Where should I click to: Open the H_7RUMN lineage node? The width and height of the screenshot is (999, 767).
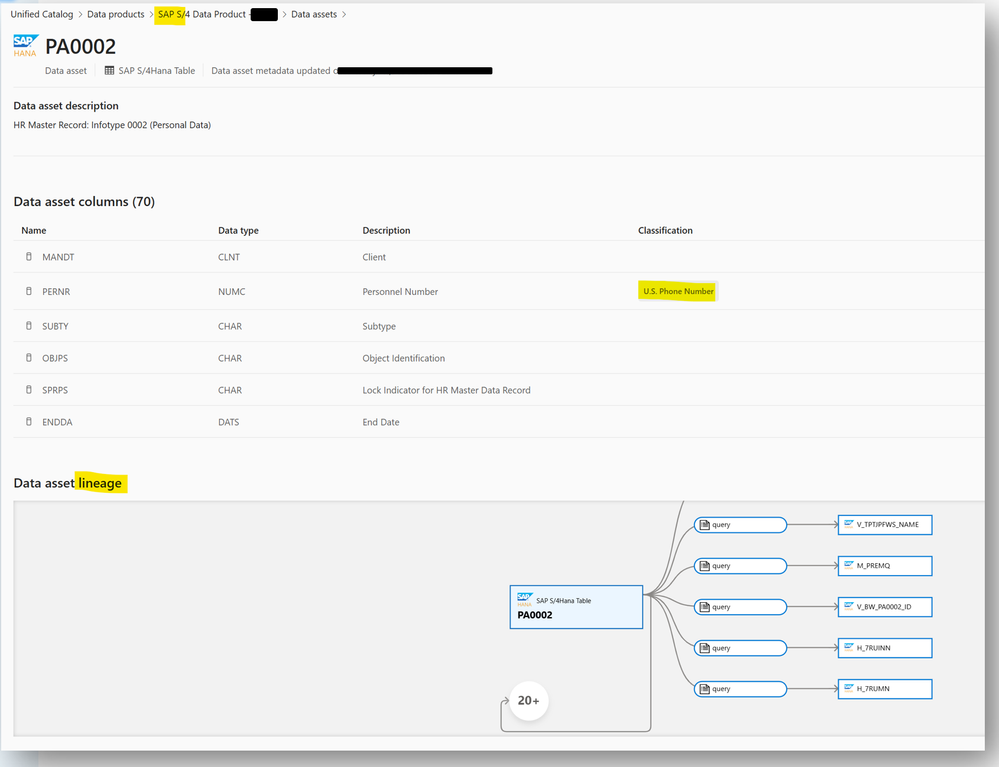tap(885, 689)
